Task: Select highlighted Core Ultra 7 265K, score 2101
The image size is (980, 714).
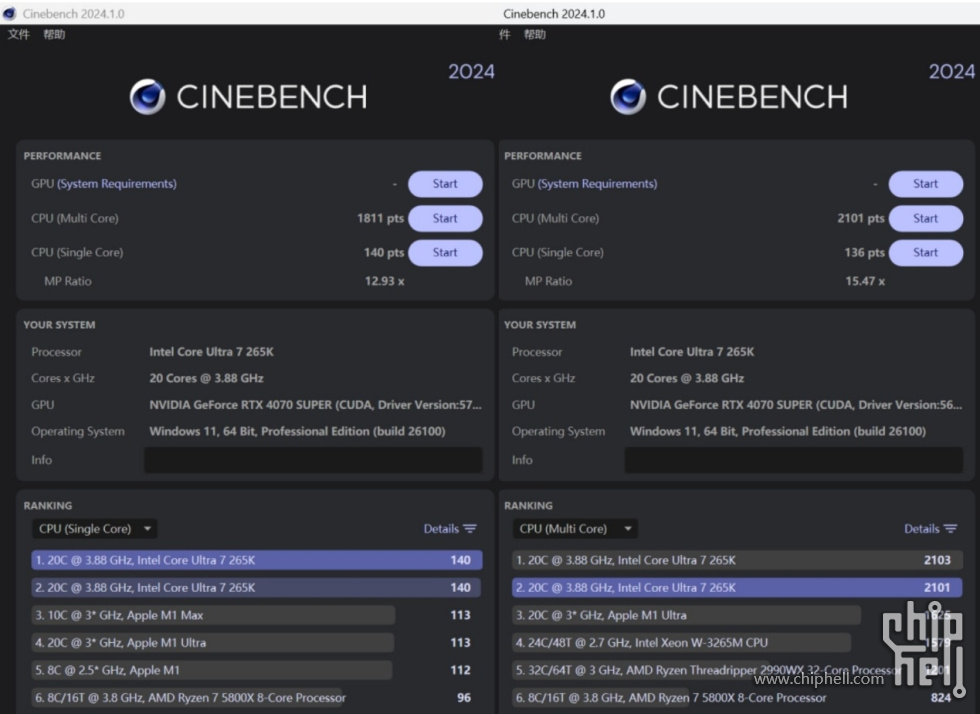Action: tap(738, 588)
